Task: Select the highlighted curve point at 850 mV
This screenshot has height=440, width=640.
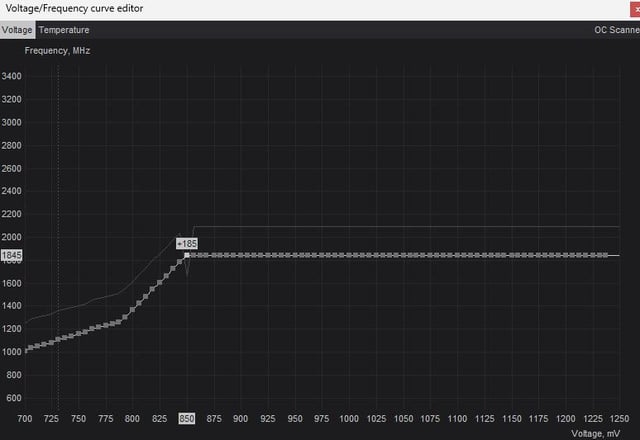Action: pos(187,256)
